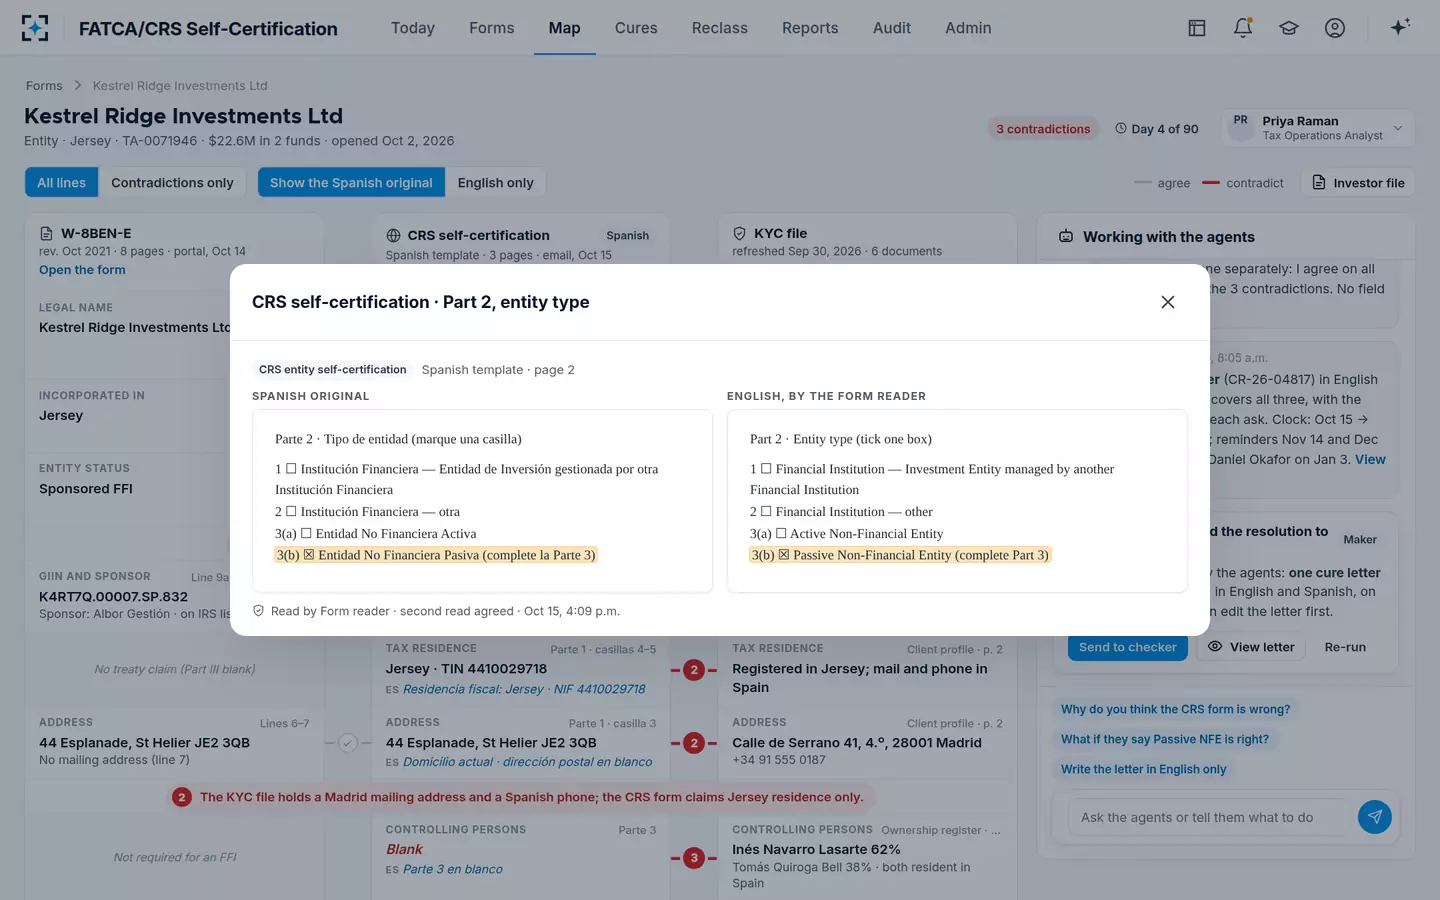This screenshot has height=900, width=1440.
Task: Click the 3(a) Active Non-Financial Entity box
Action: (781, 534)
